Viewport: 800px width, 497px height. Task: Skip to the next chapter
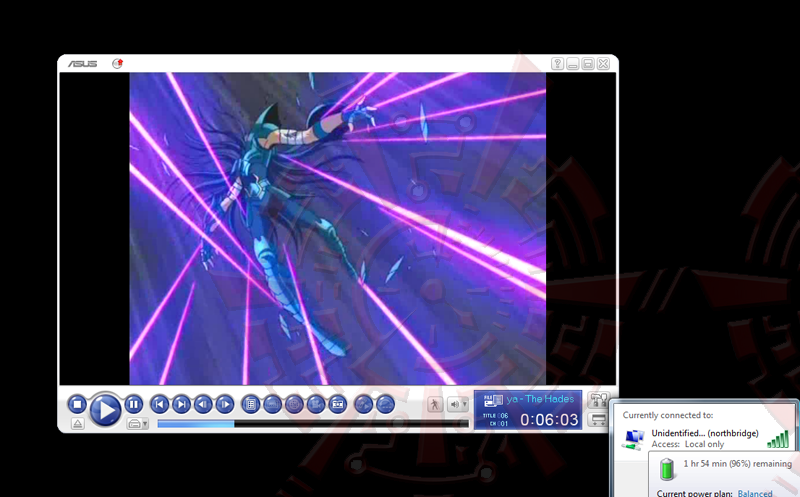[x=181, y=405]
